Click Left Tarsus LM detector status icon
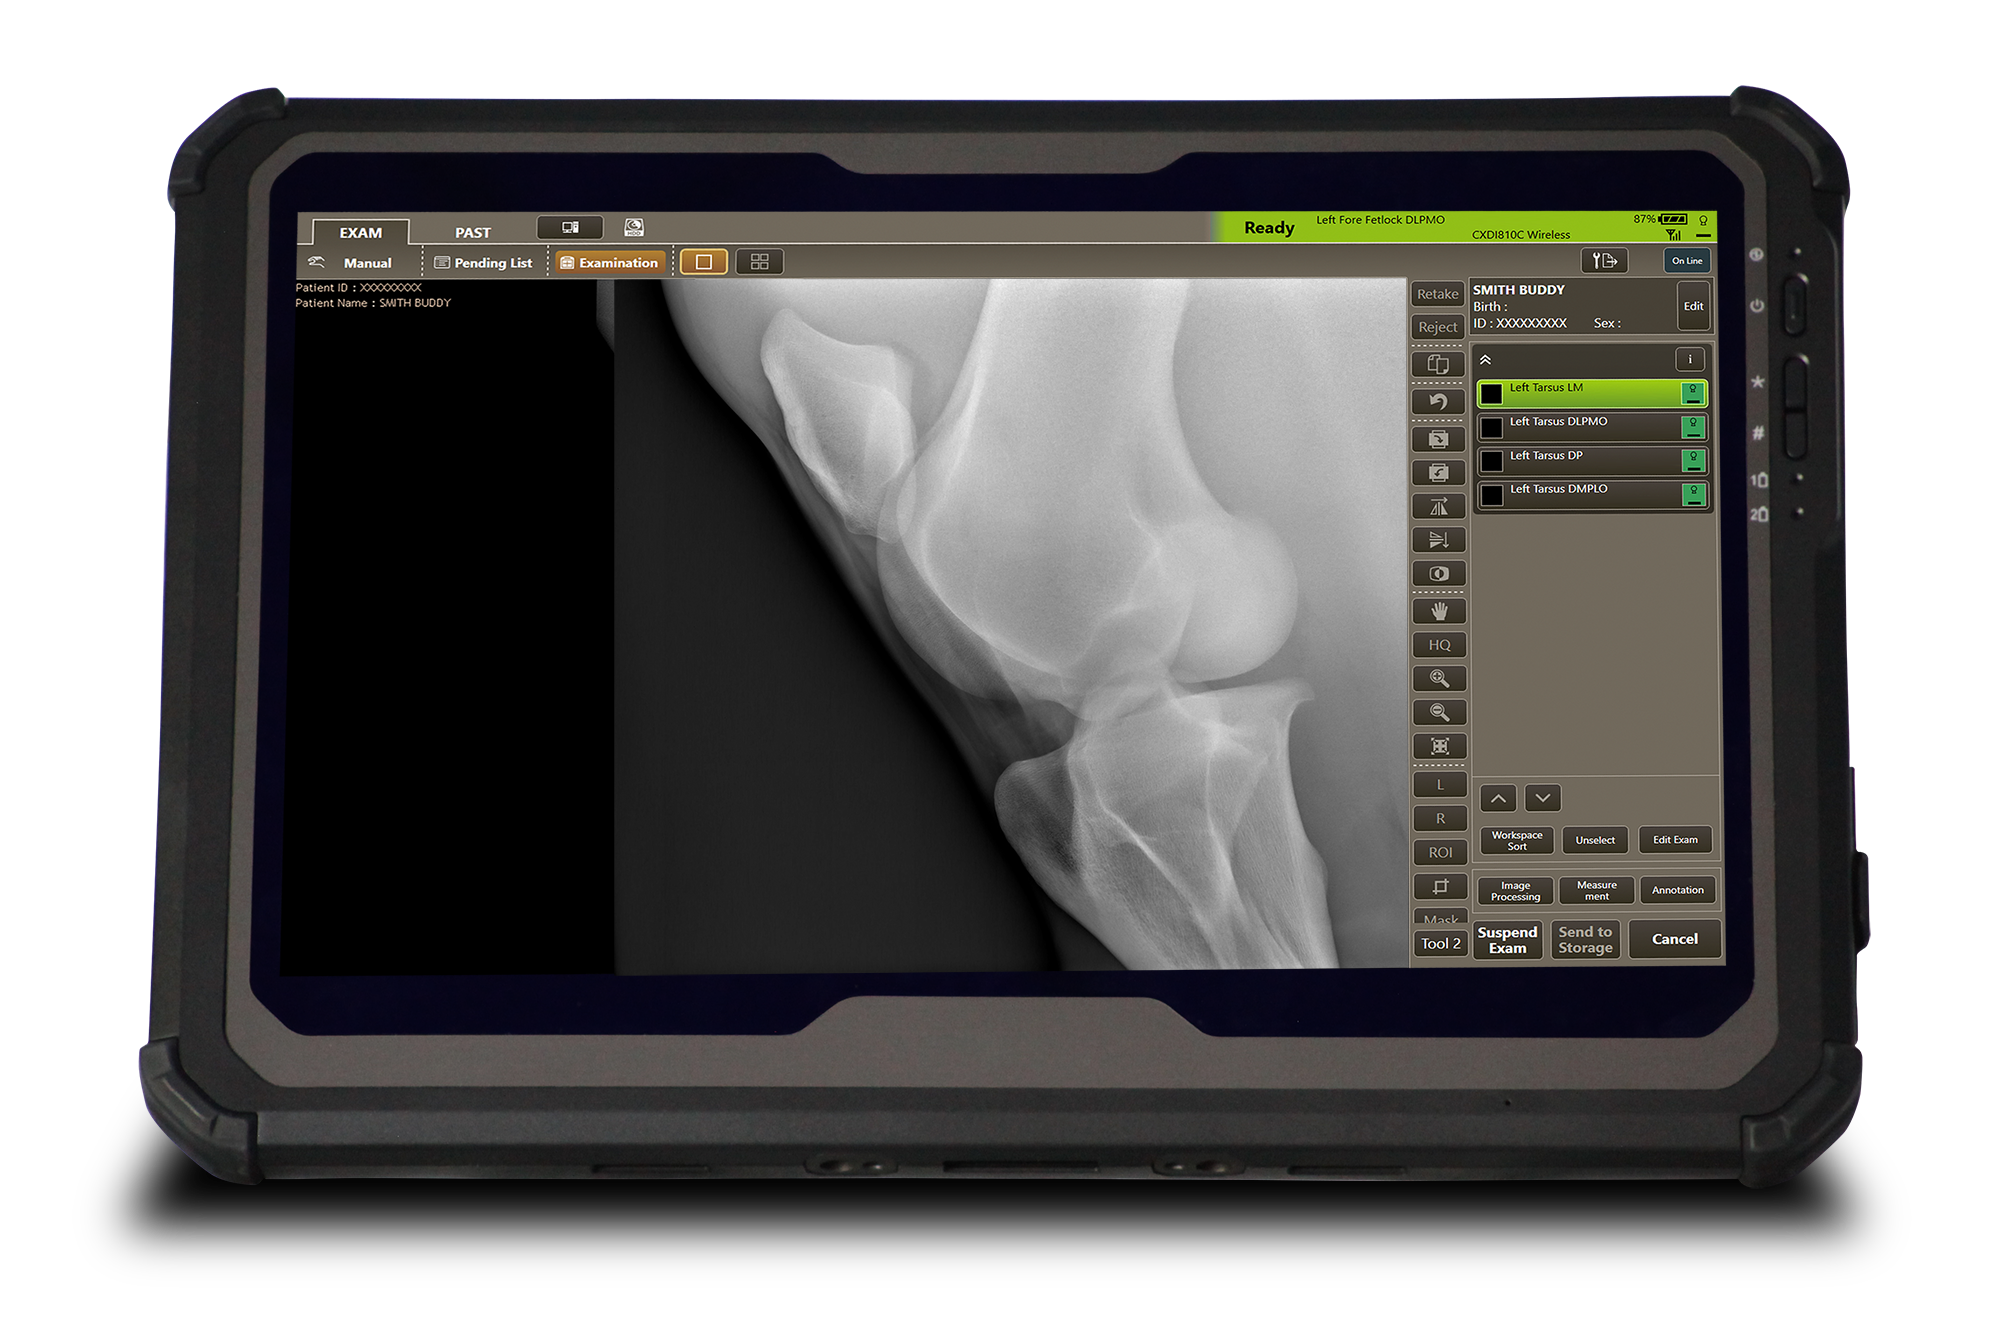This screenshot has width=2000, height=1335. [1693, 393]
